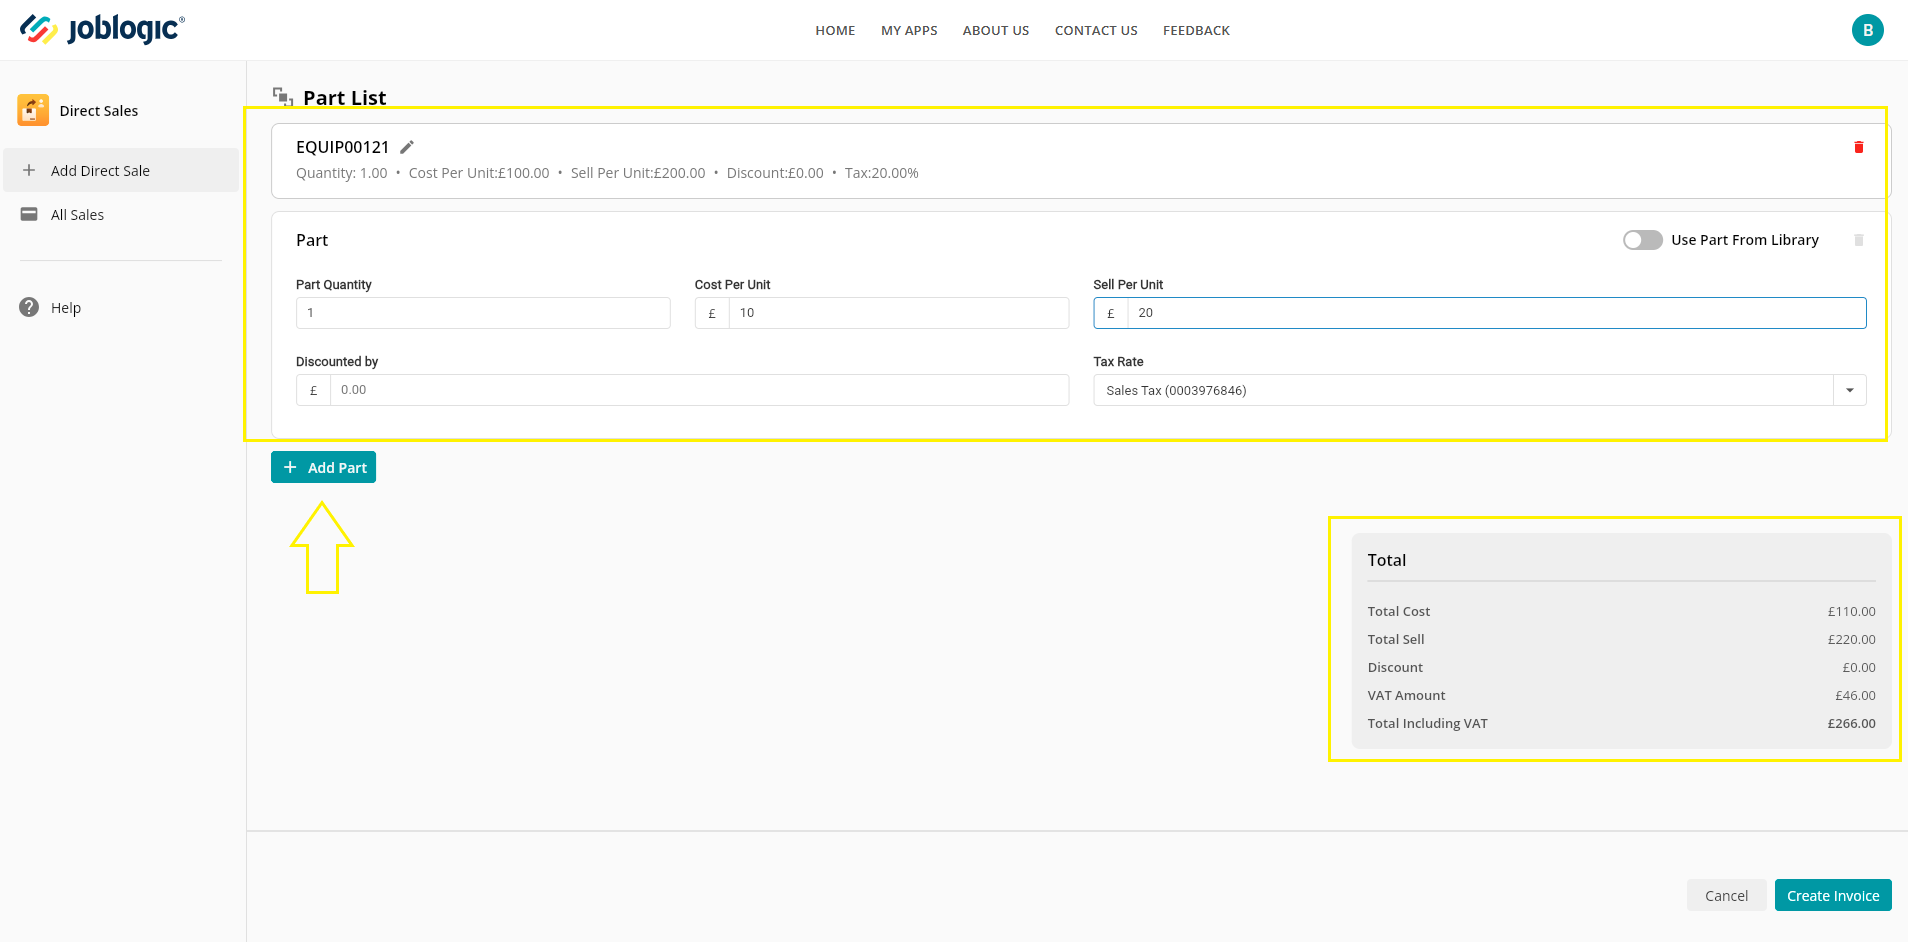Click the Help question mark icon

[x=29, y=307]
